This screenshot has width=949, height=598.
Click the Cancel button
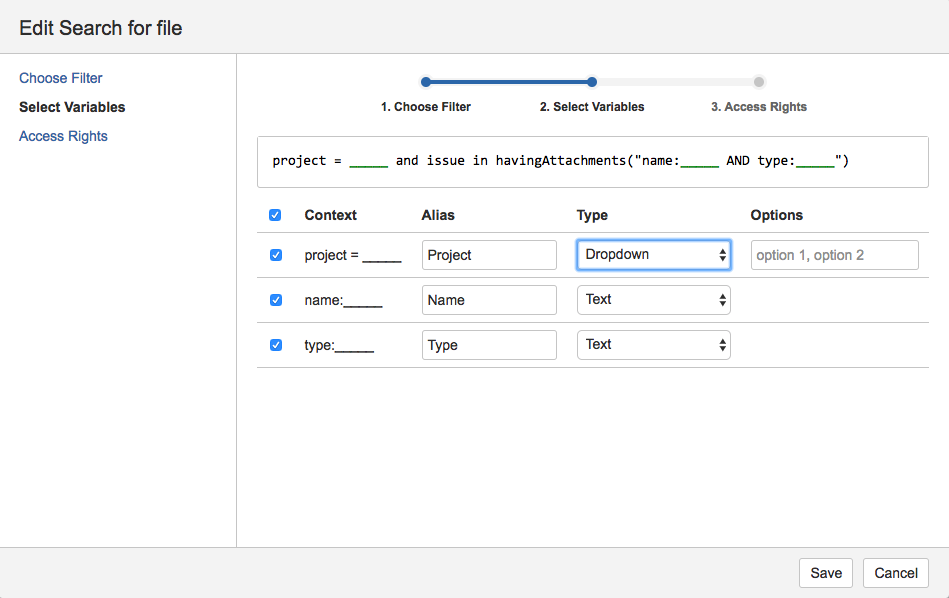click(895, 573)
